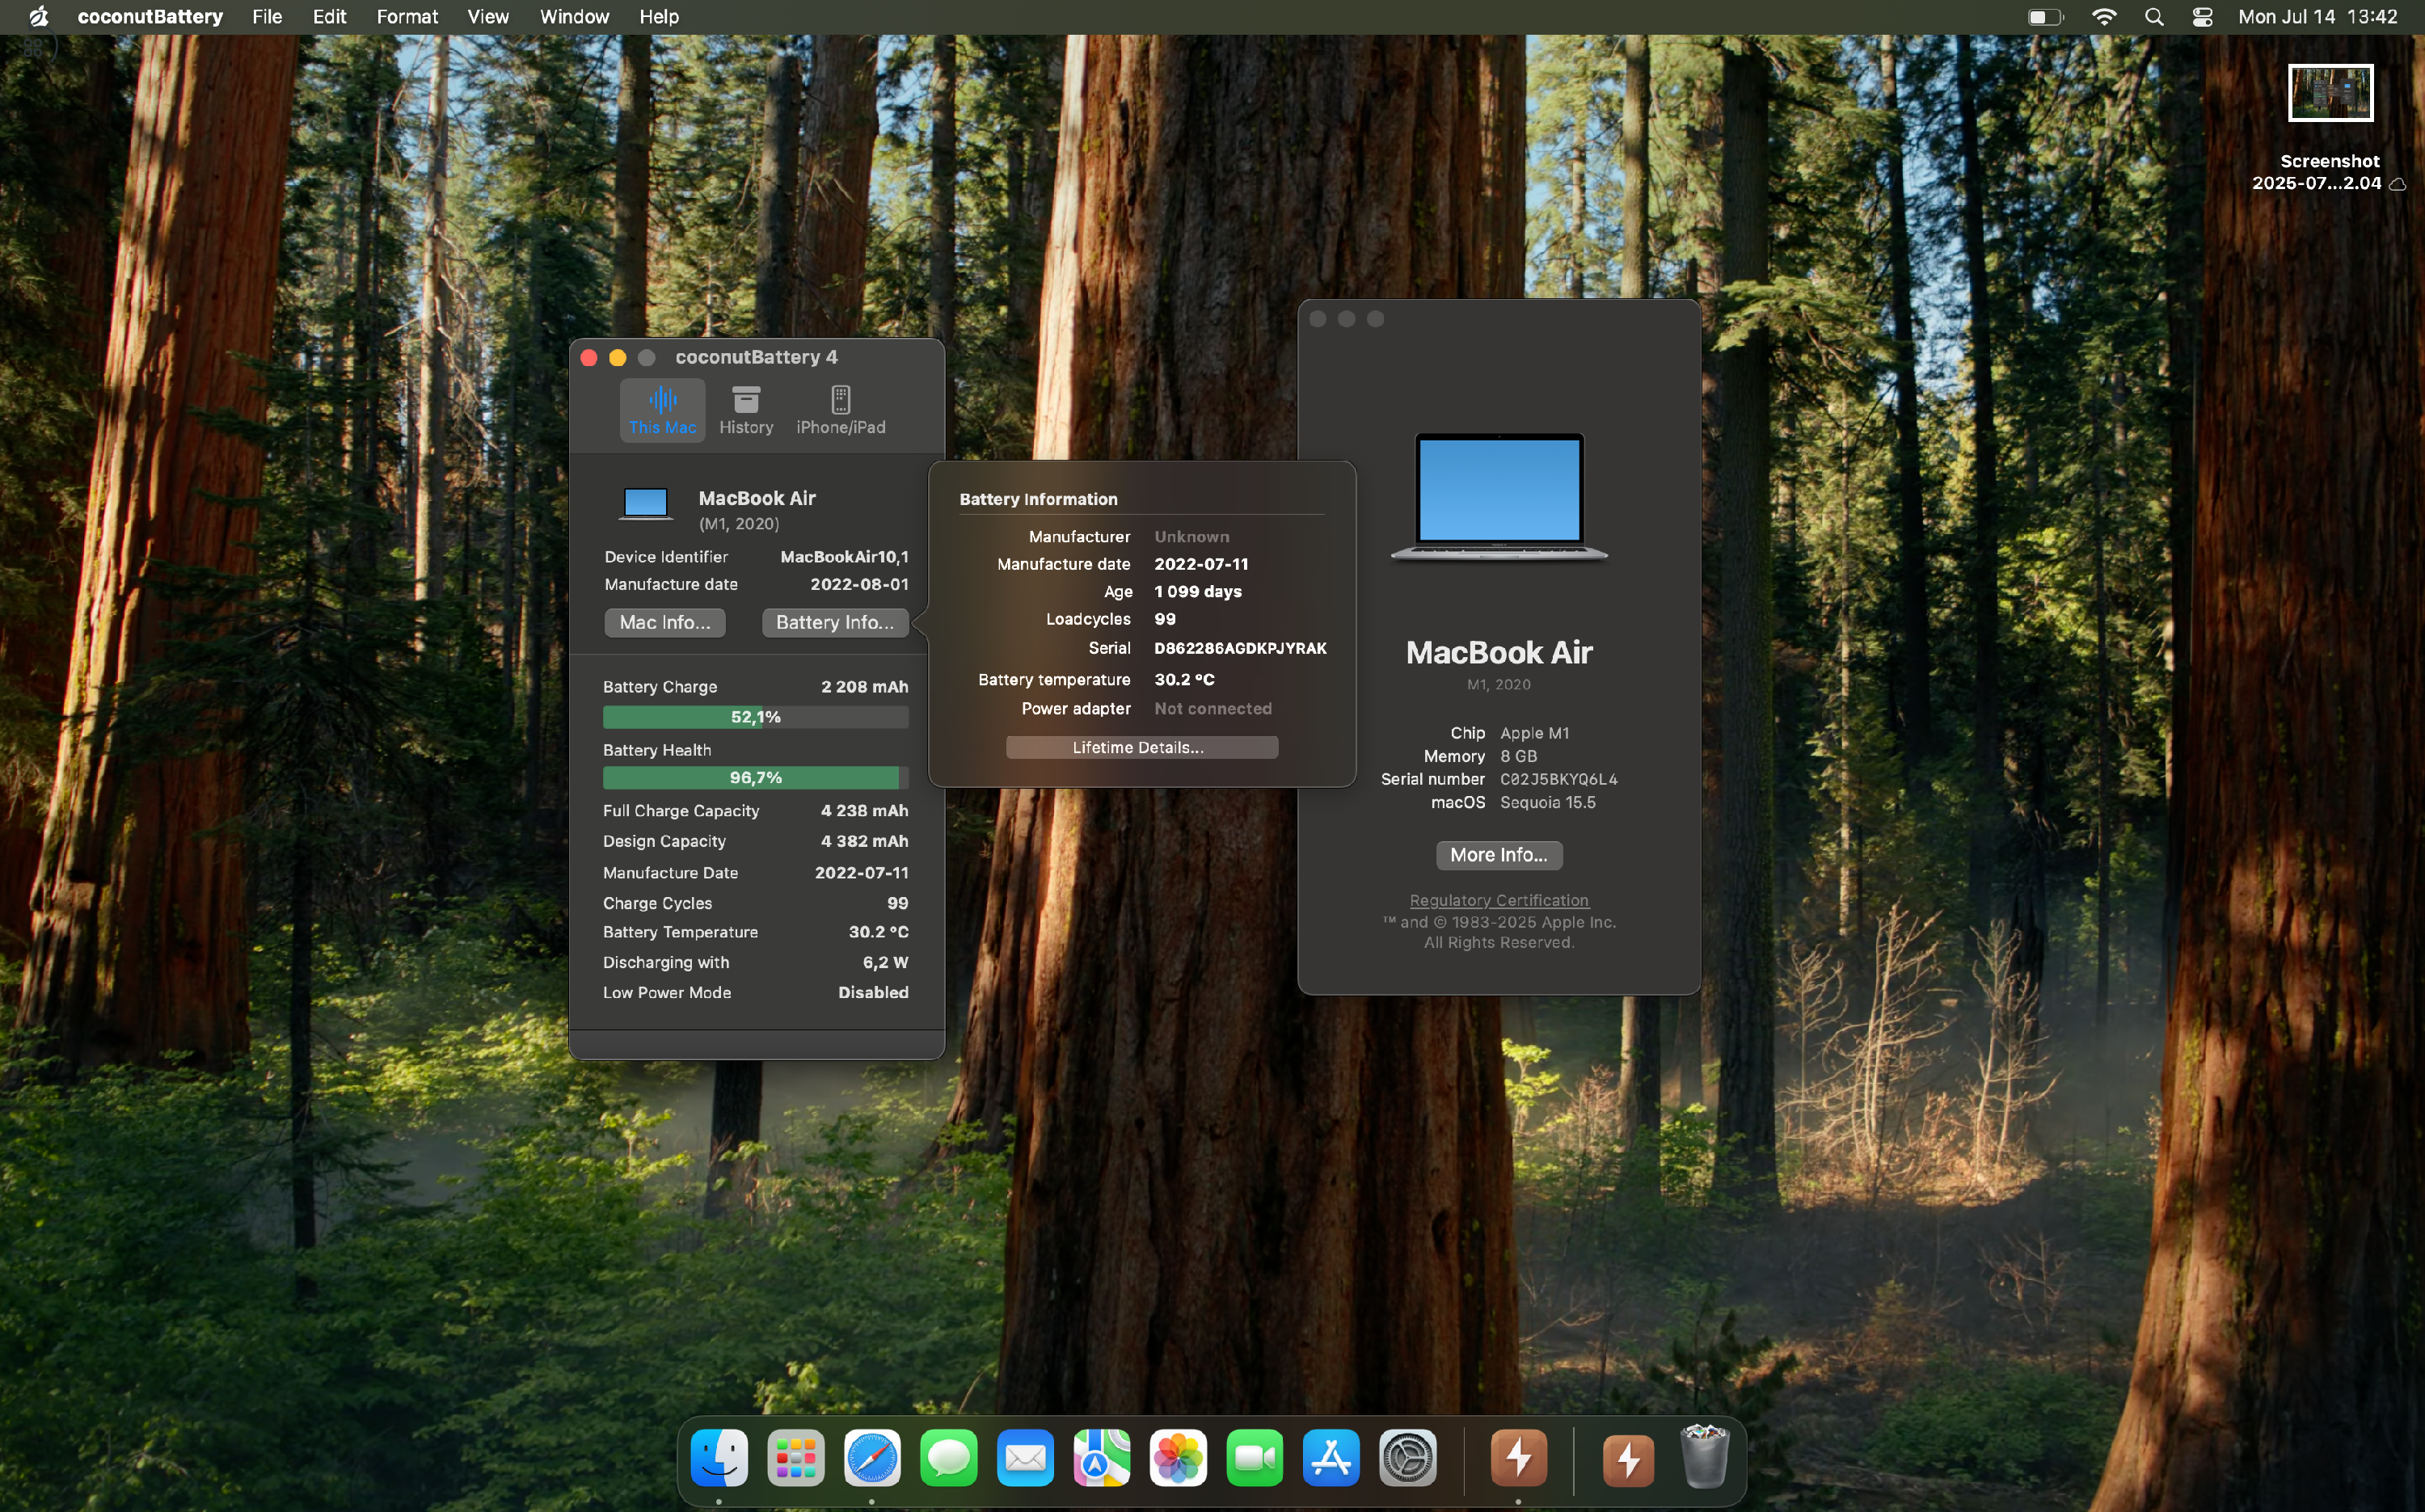
Task: Open the Edit menu
Action: click(x=329, y=17)
